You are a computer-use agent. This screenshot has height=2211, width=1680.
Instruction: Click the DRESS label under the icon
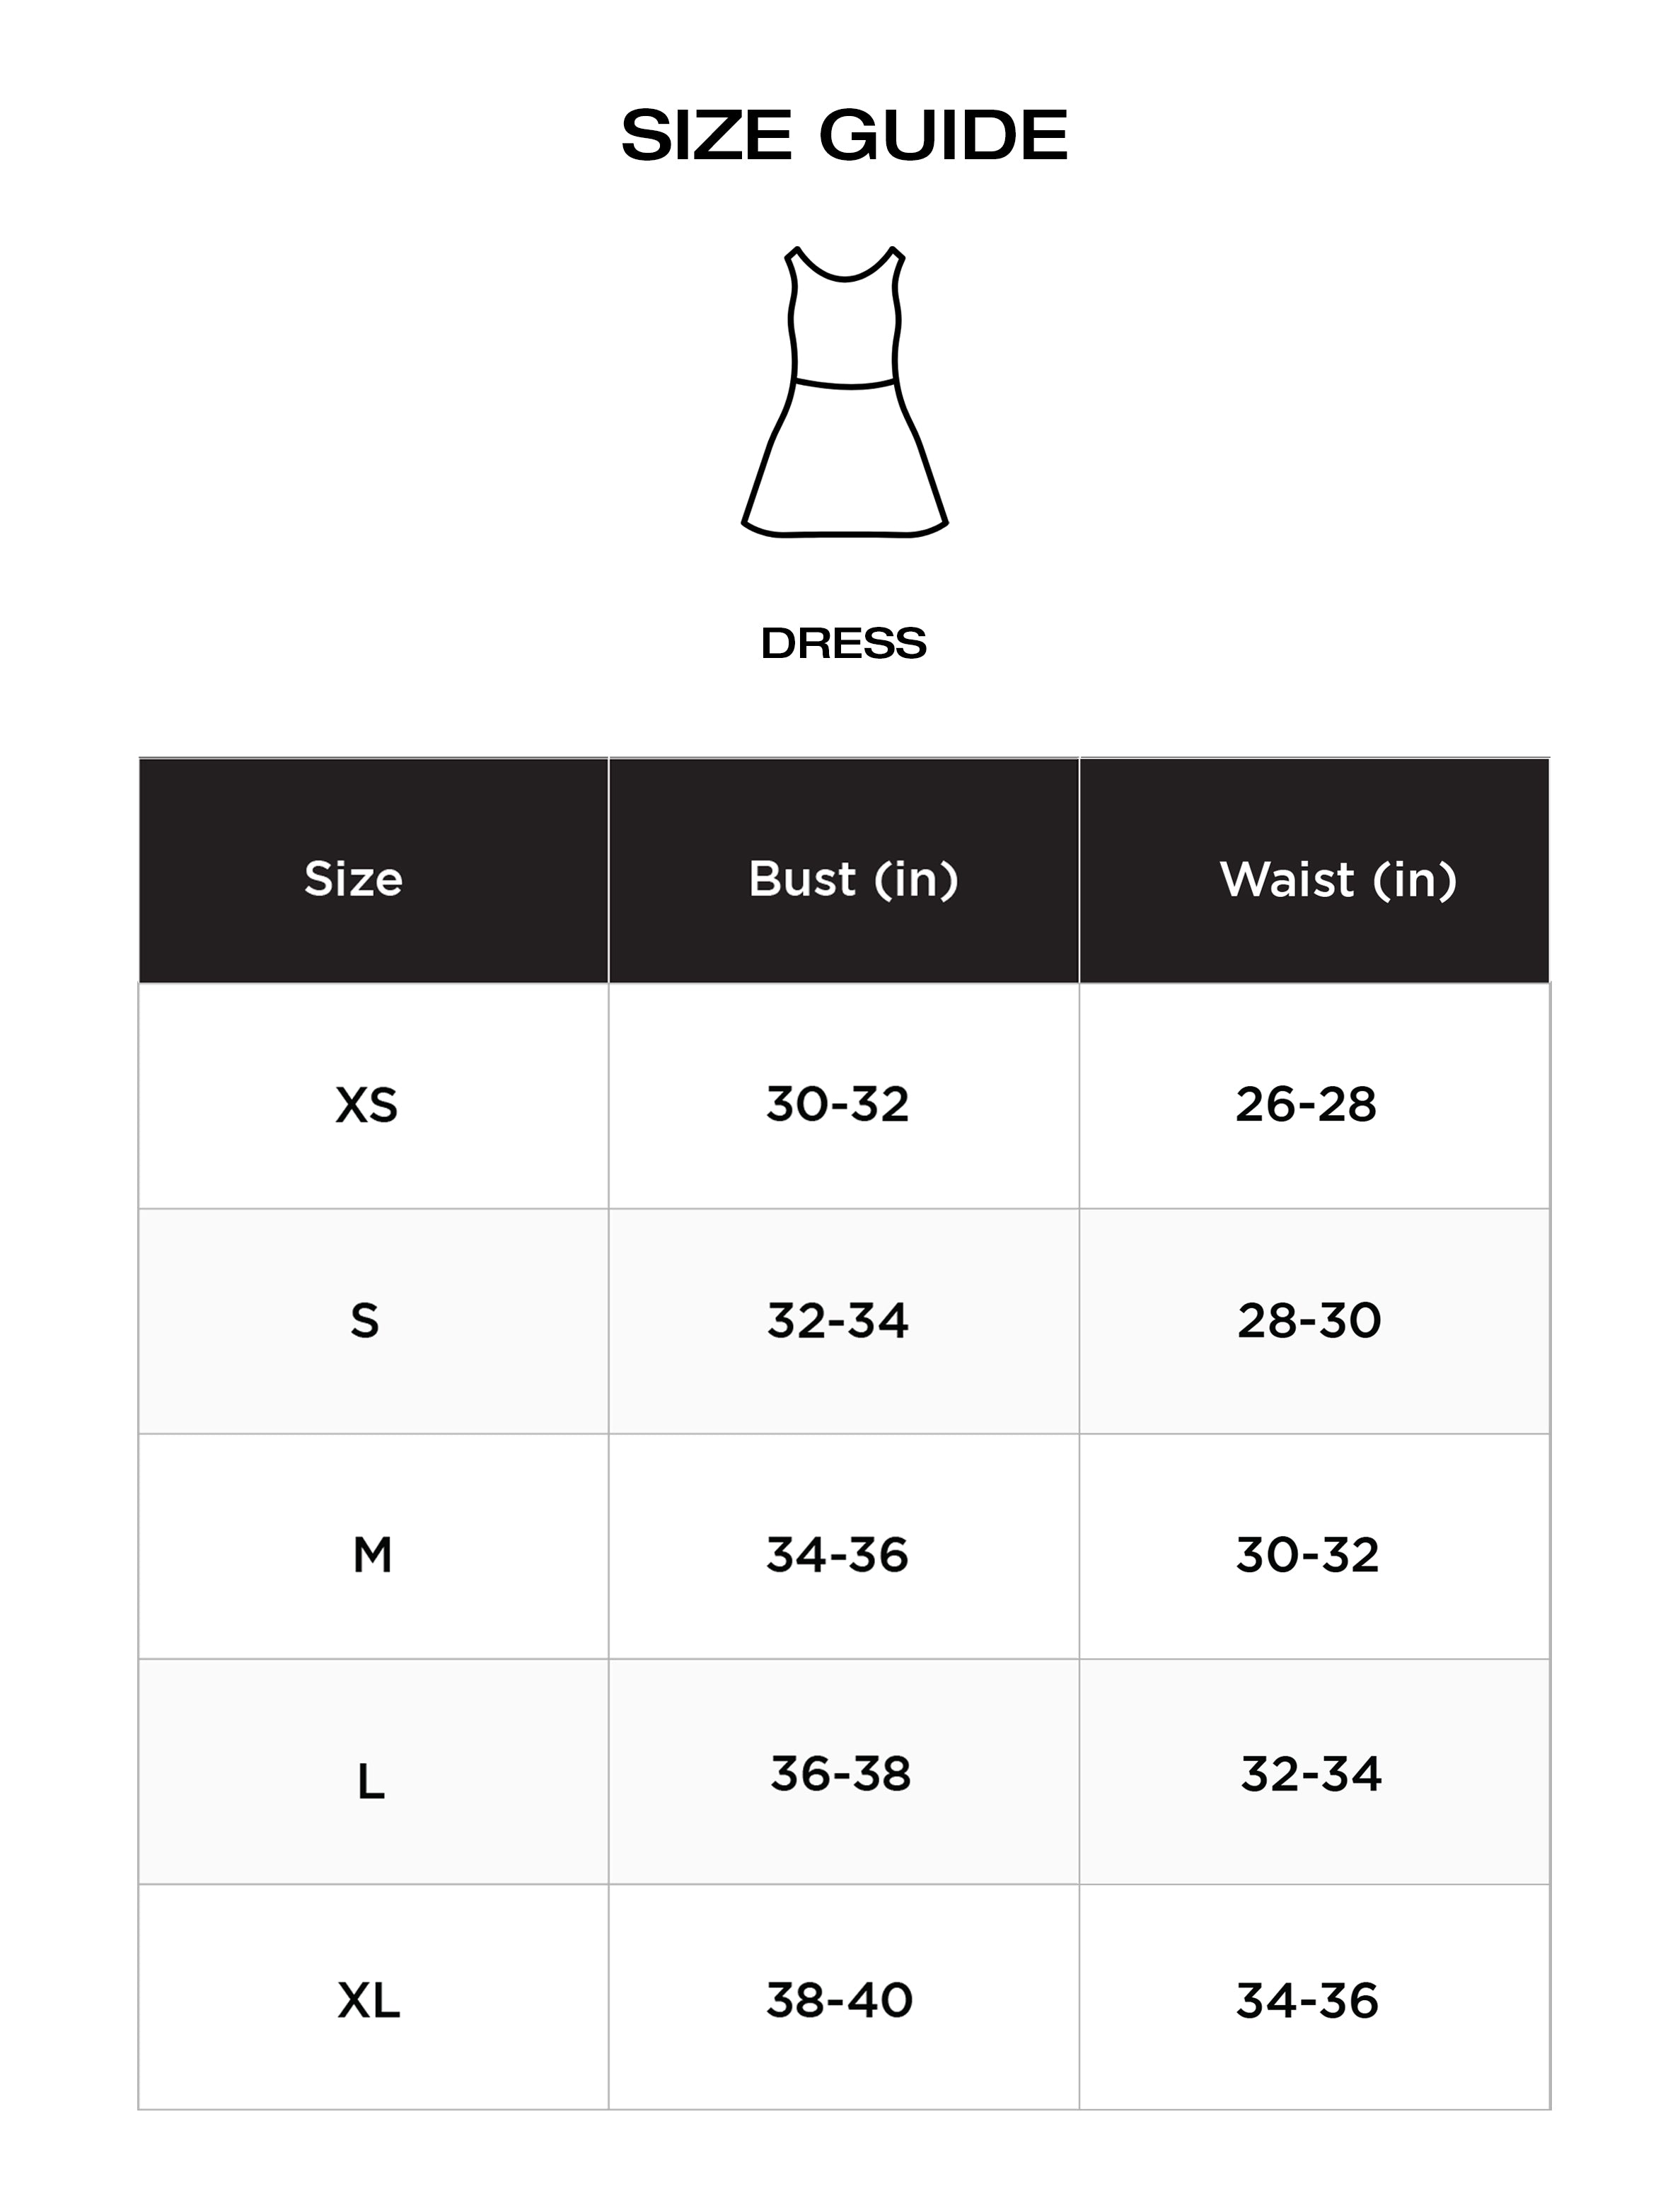(x=844, y=643)
